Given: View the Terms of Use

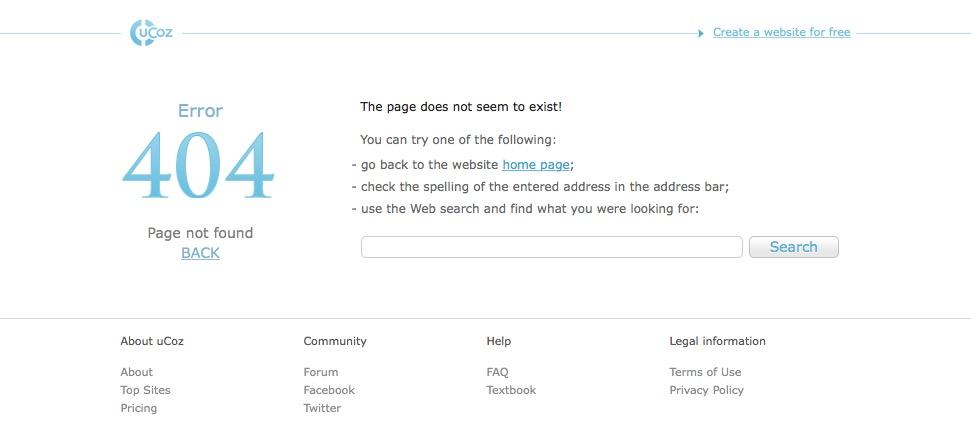Looking at the screenshot, I should [705, 372].
